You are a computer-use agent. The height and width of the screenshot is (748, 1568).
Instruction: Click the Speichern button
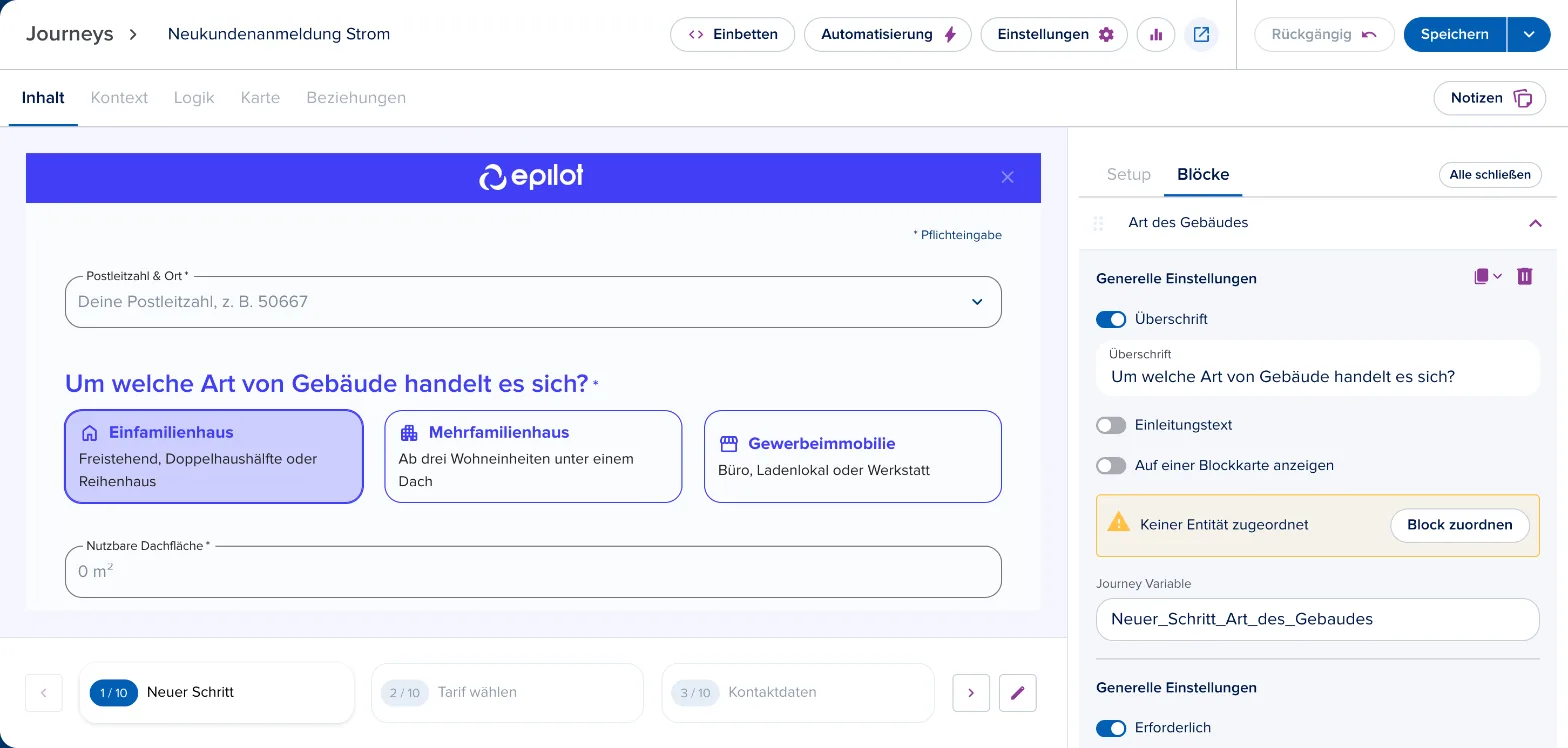[x=1455, y=34]
